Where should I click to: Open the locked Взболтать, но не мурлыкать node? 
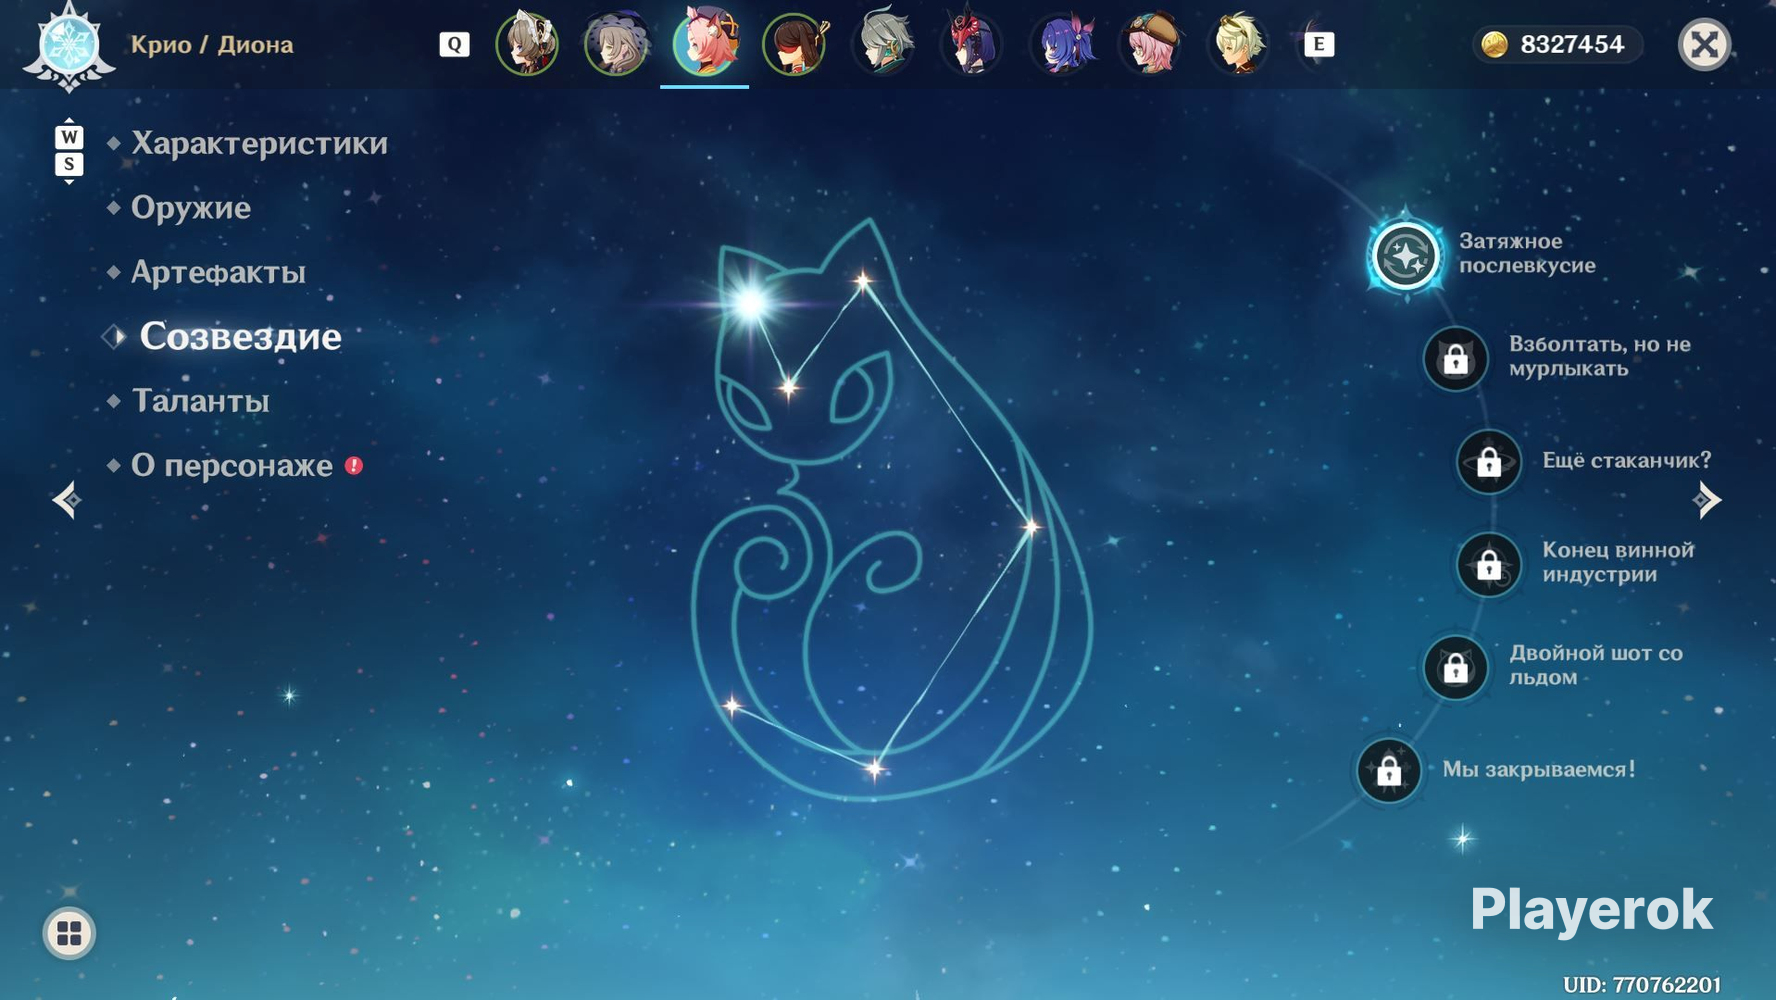1456,358
